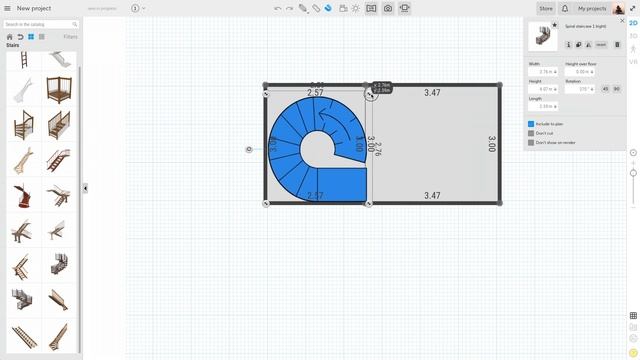
Task: Open the sun lighting settings
Action: (356, 8)
